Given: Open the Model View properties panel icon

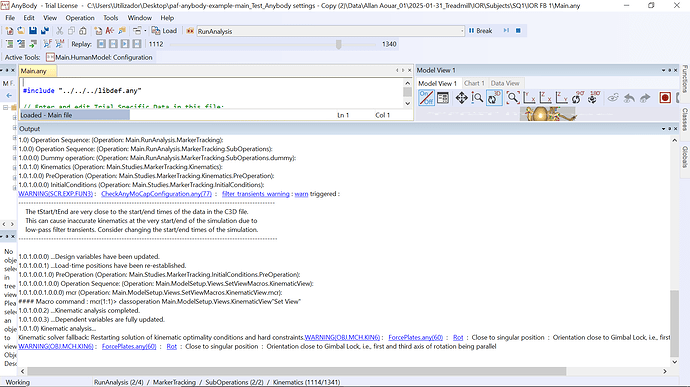Looking at the screenshot, I should 443,98.
